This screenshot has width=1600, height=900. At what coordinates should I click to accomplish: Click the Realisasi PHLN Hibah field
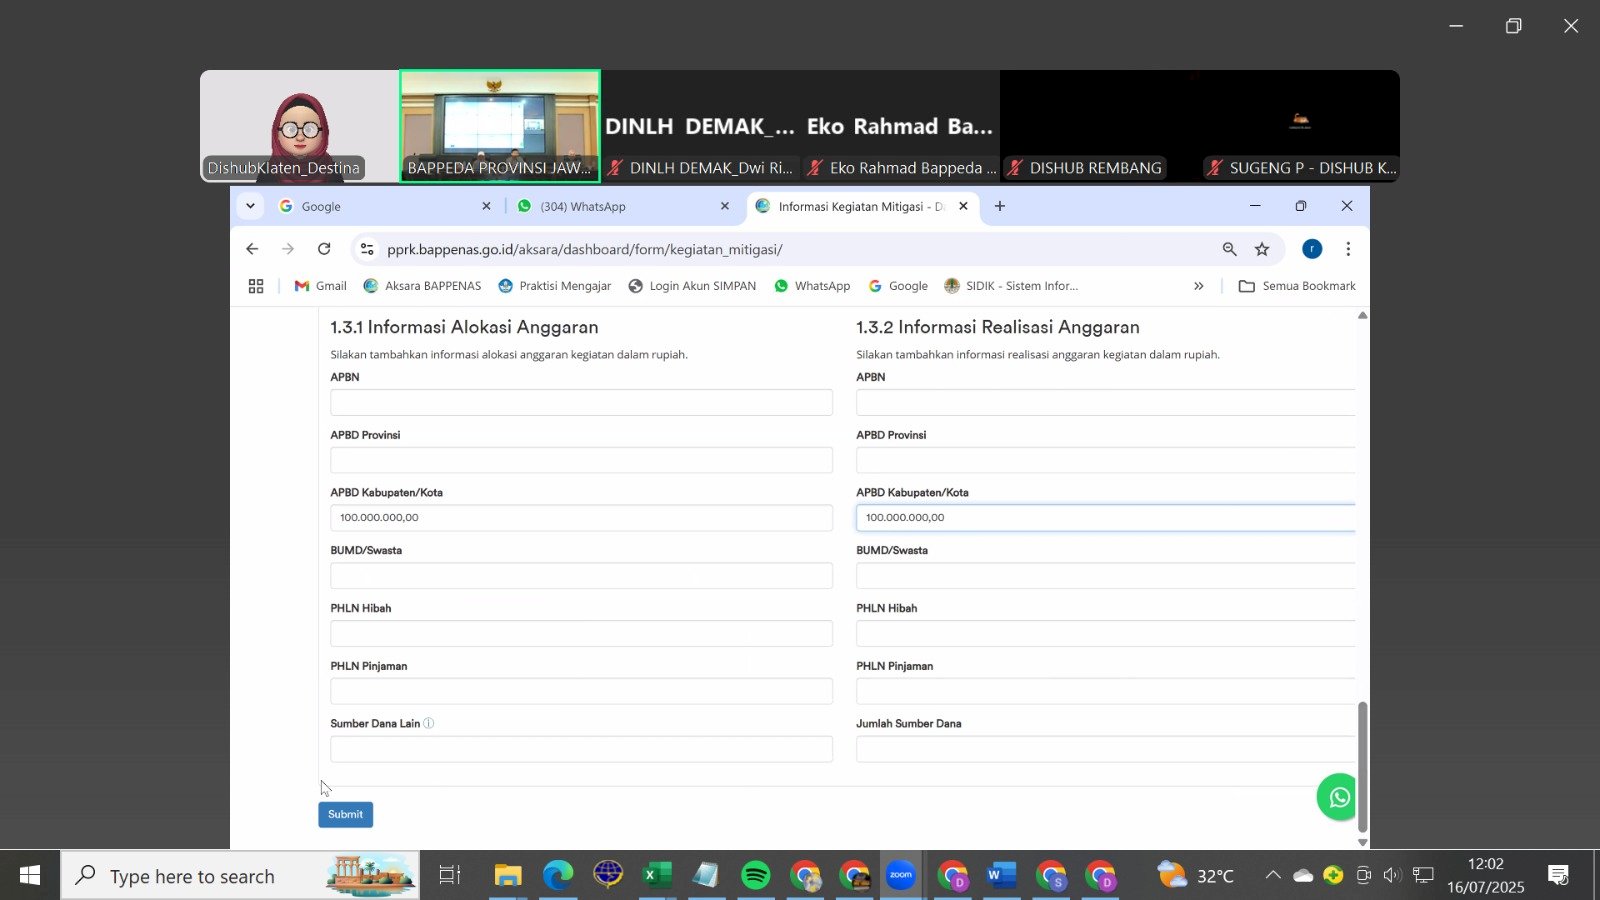point(1106,633)
